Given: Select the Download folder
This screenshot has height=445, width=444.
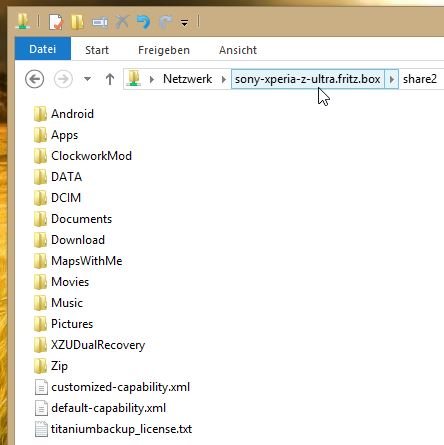Looking at the screenshot, I should tap(69, 240).
